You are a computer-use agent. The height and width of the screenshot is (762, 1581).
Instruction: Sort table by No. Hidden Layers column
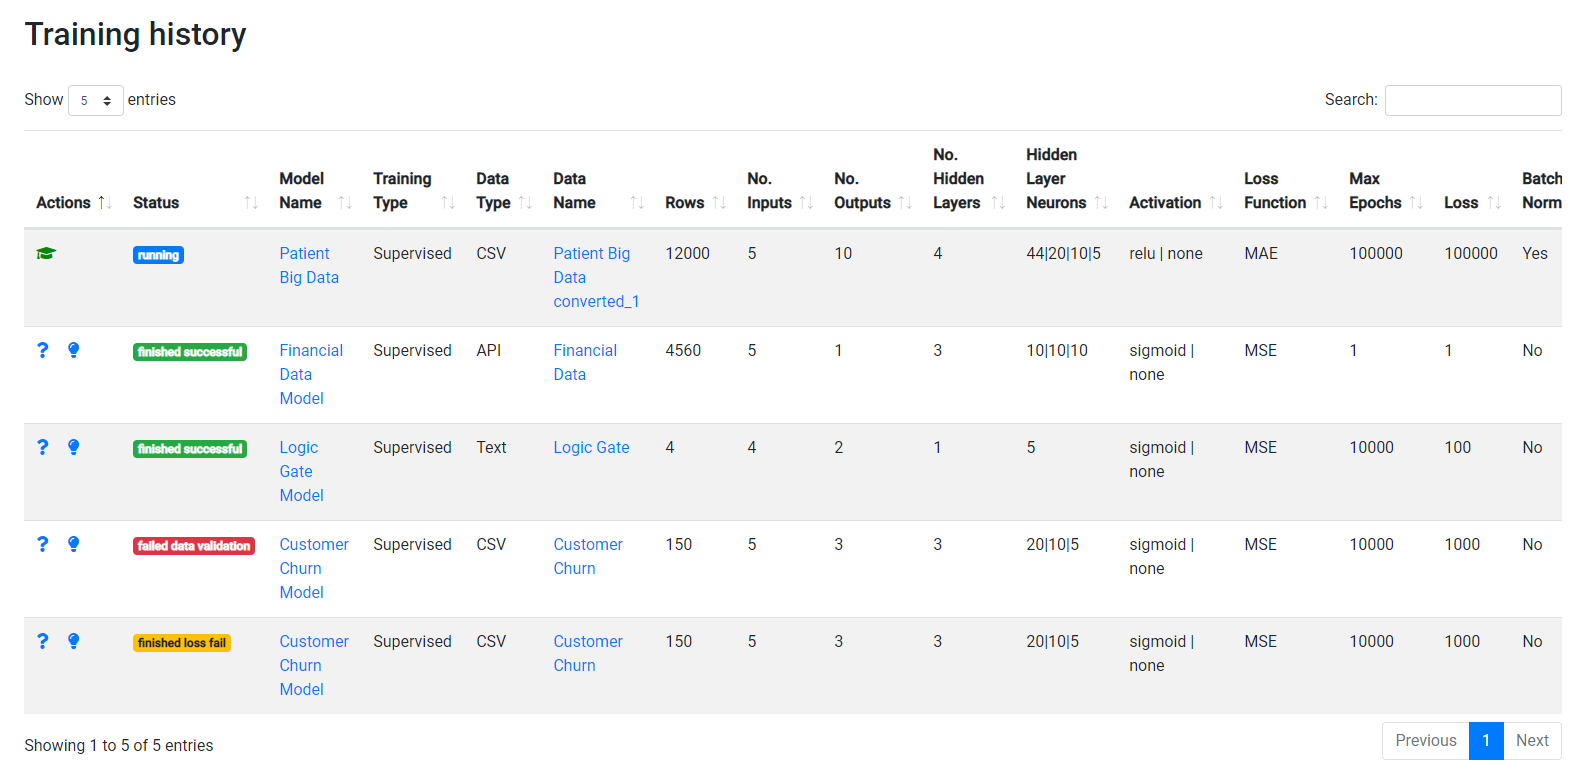coord(967,179)
